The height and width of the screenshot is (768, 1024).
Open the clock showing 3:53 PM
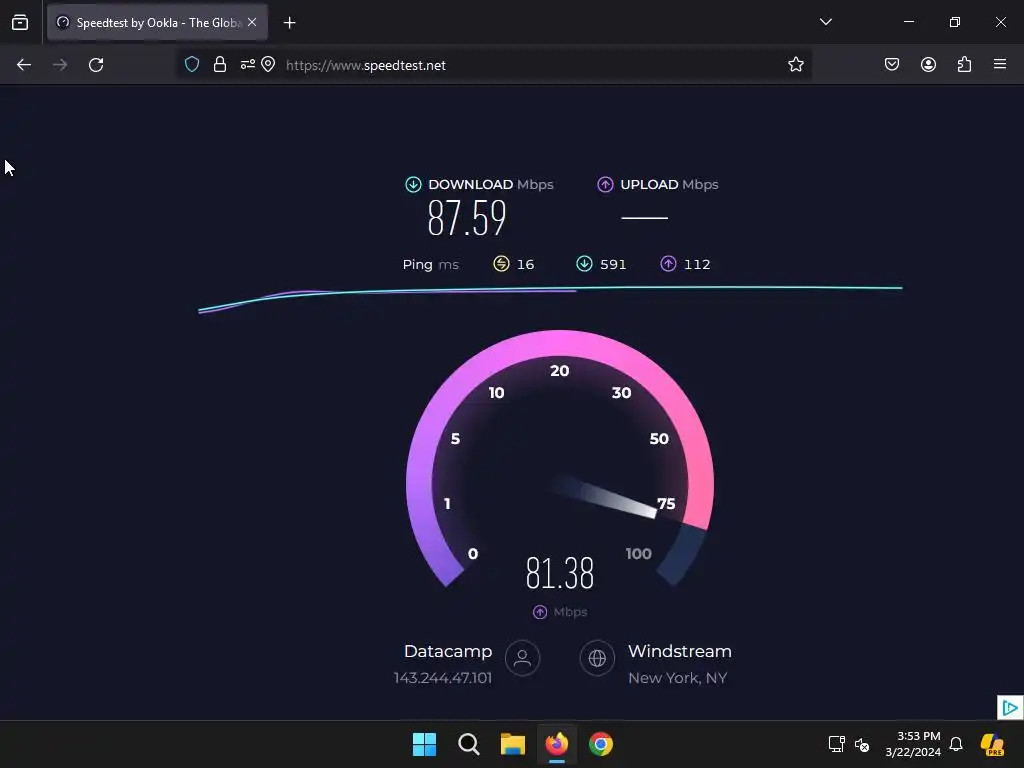click(913, 744)
